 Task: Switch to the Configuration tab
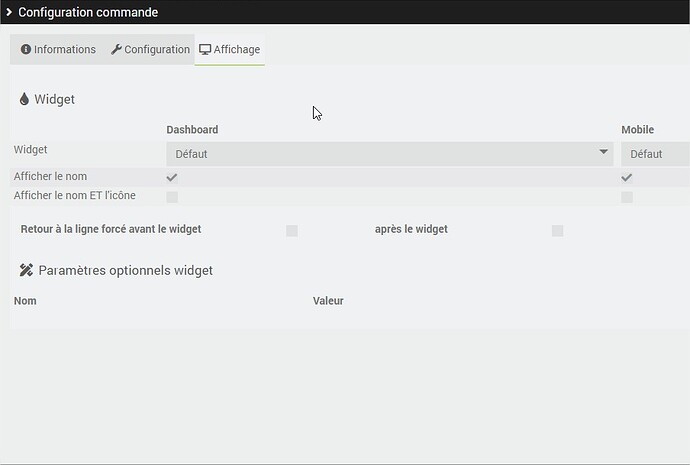[150, 49]
